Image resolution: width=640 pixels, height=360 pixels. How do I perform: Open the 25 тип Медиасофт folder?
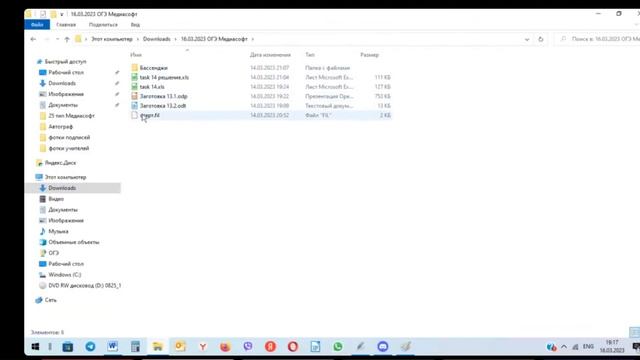point(71,116)
